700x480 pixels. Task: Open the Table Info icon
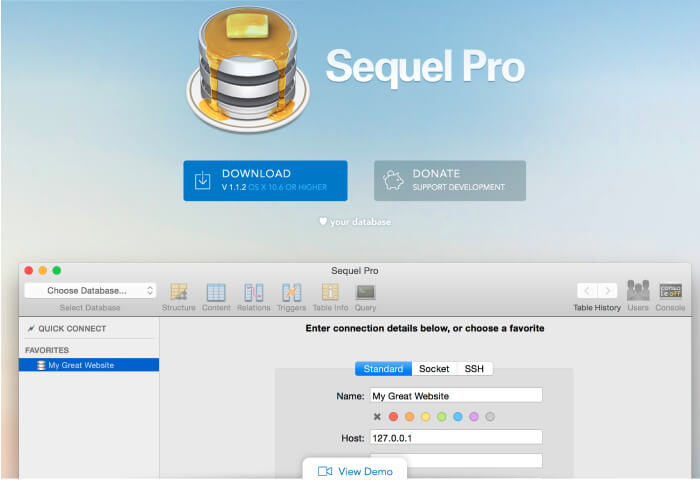[330, 292]
